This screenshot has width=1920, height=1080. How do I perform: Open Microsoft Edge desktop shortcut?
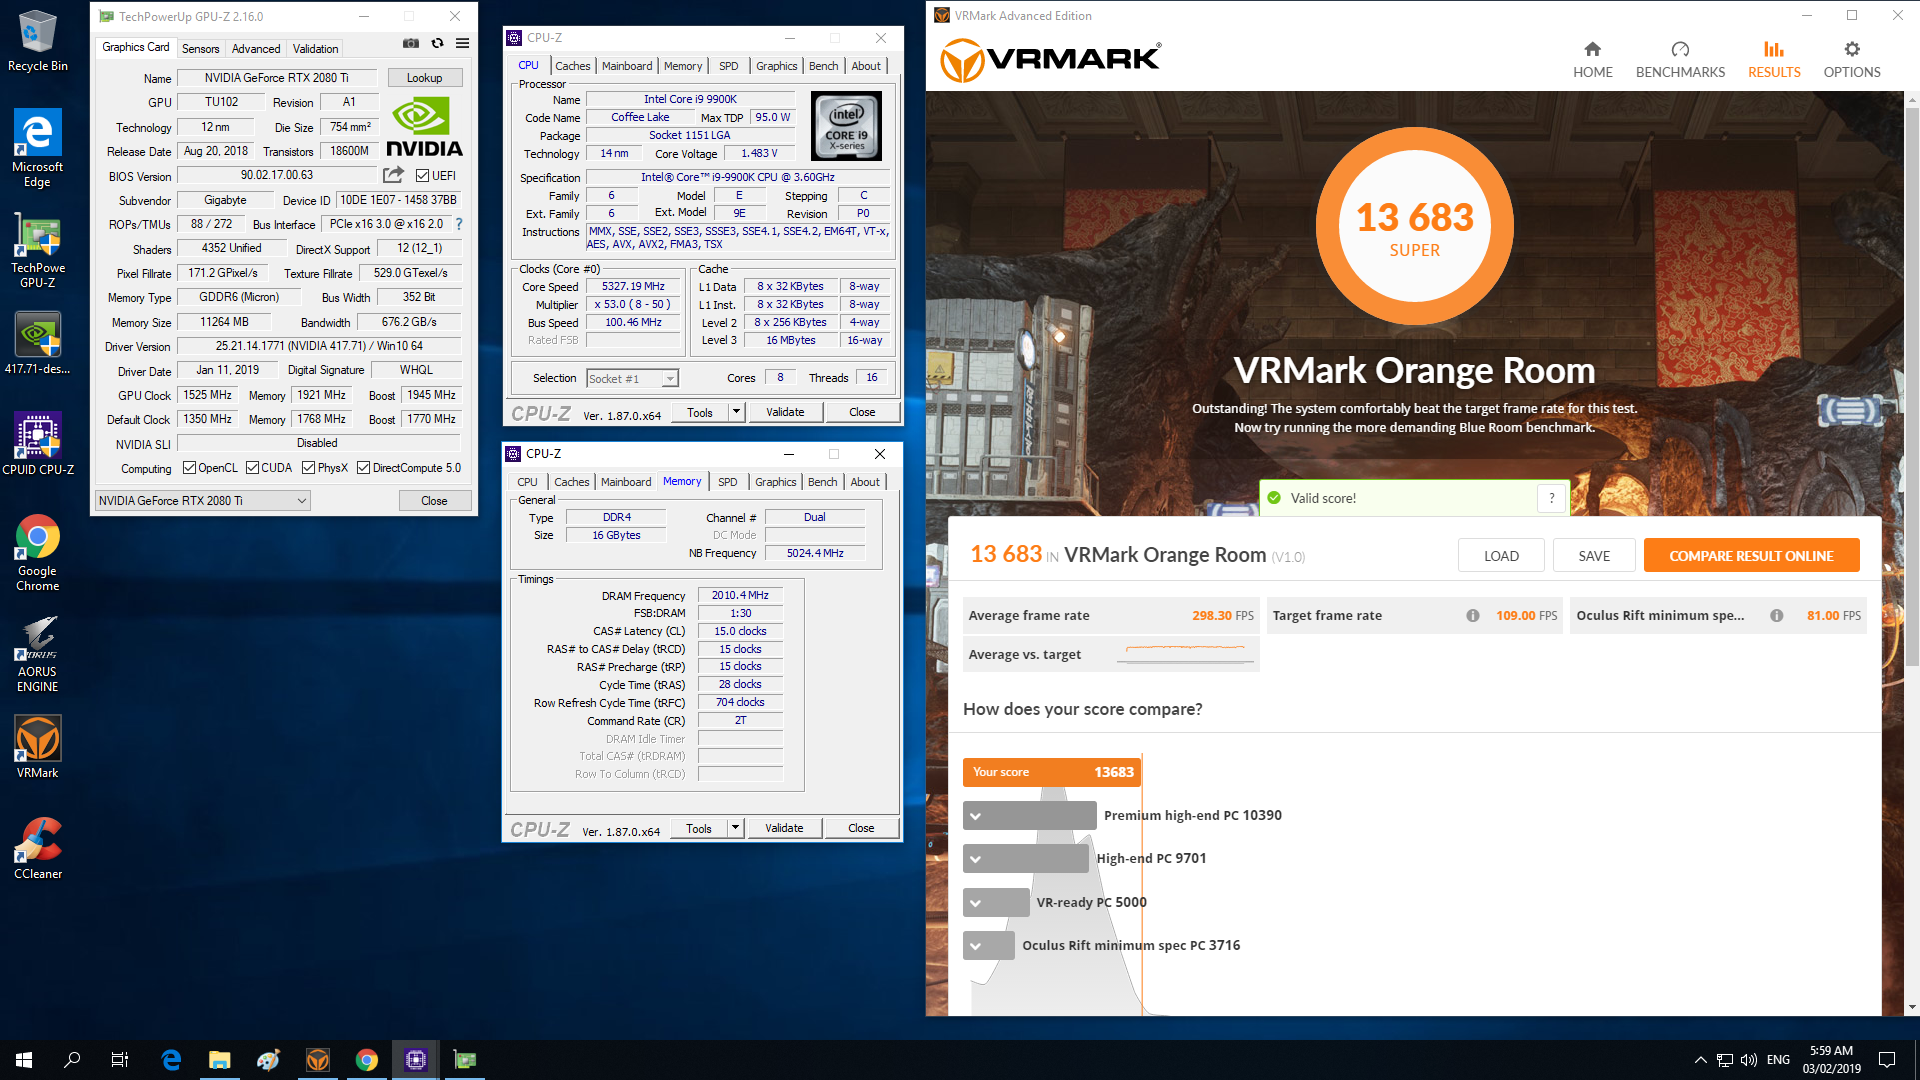[38, 148]
